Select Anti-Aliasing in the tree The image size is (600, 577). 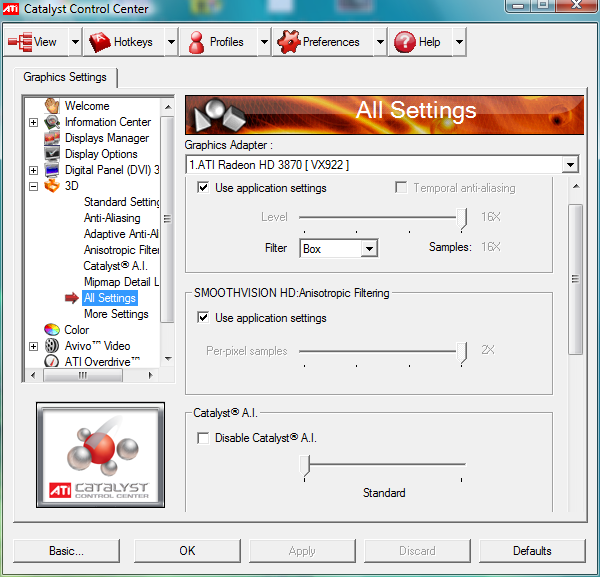click(112, 218)
